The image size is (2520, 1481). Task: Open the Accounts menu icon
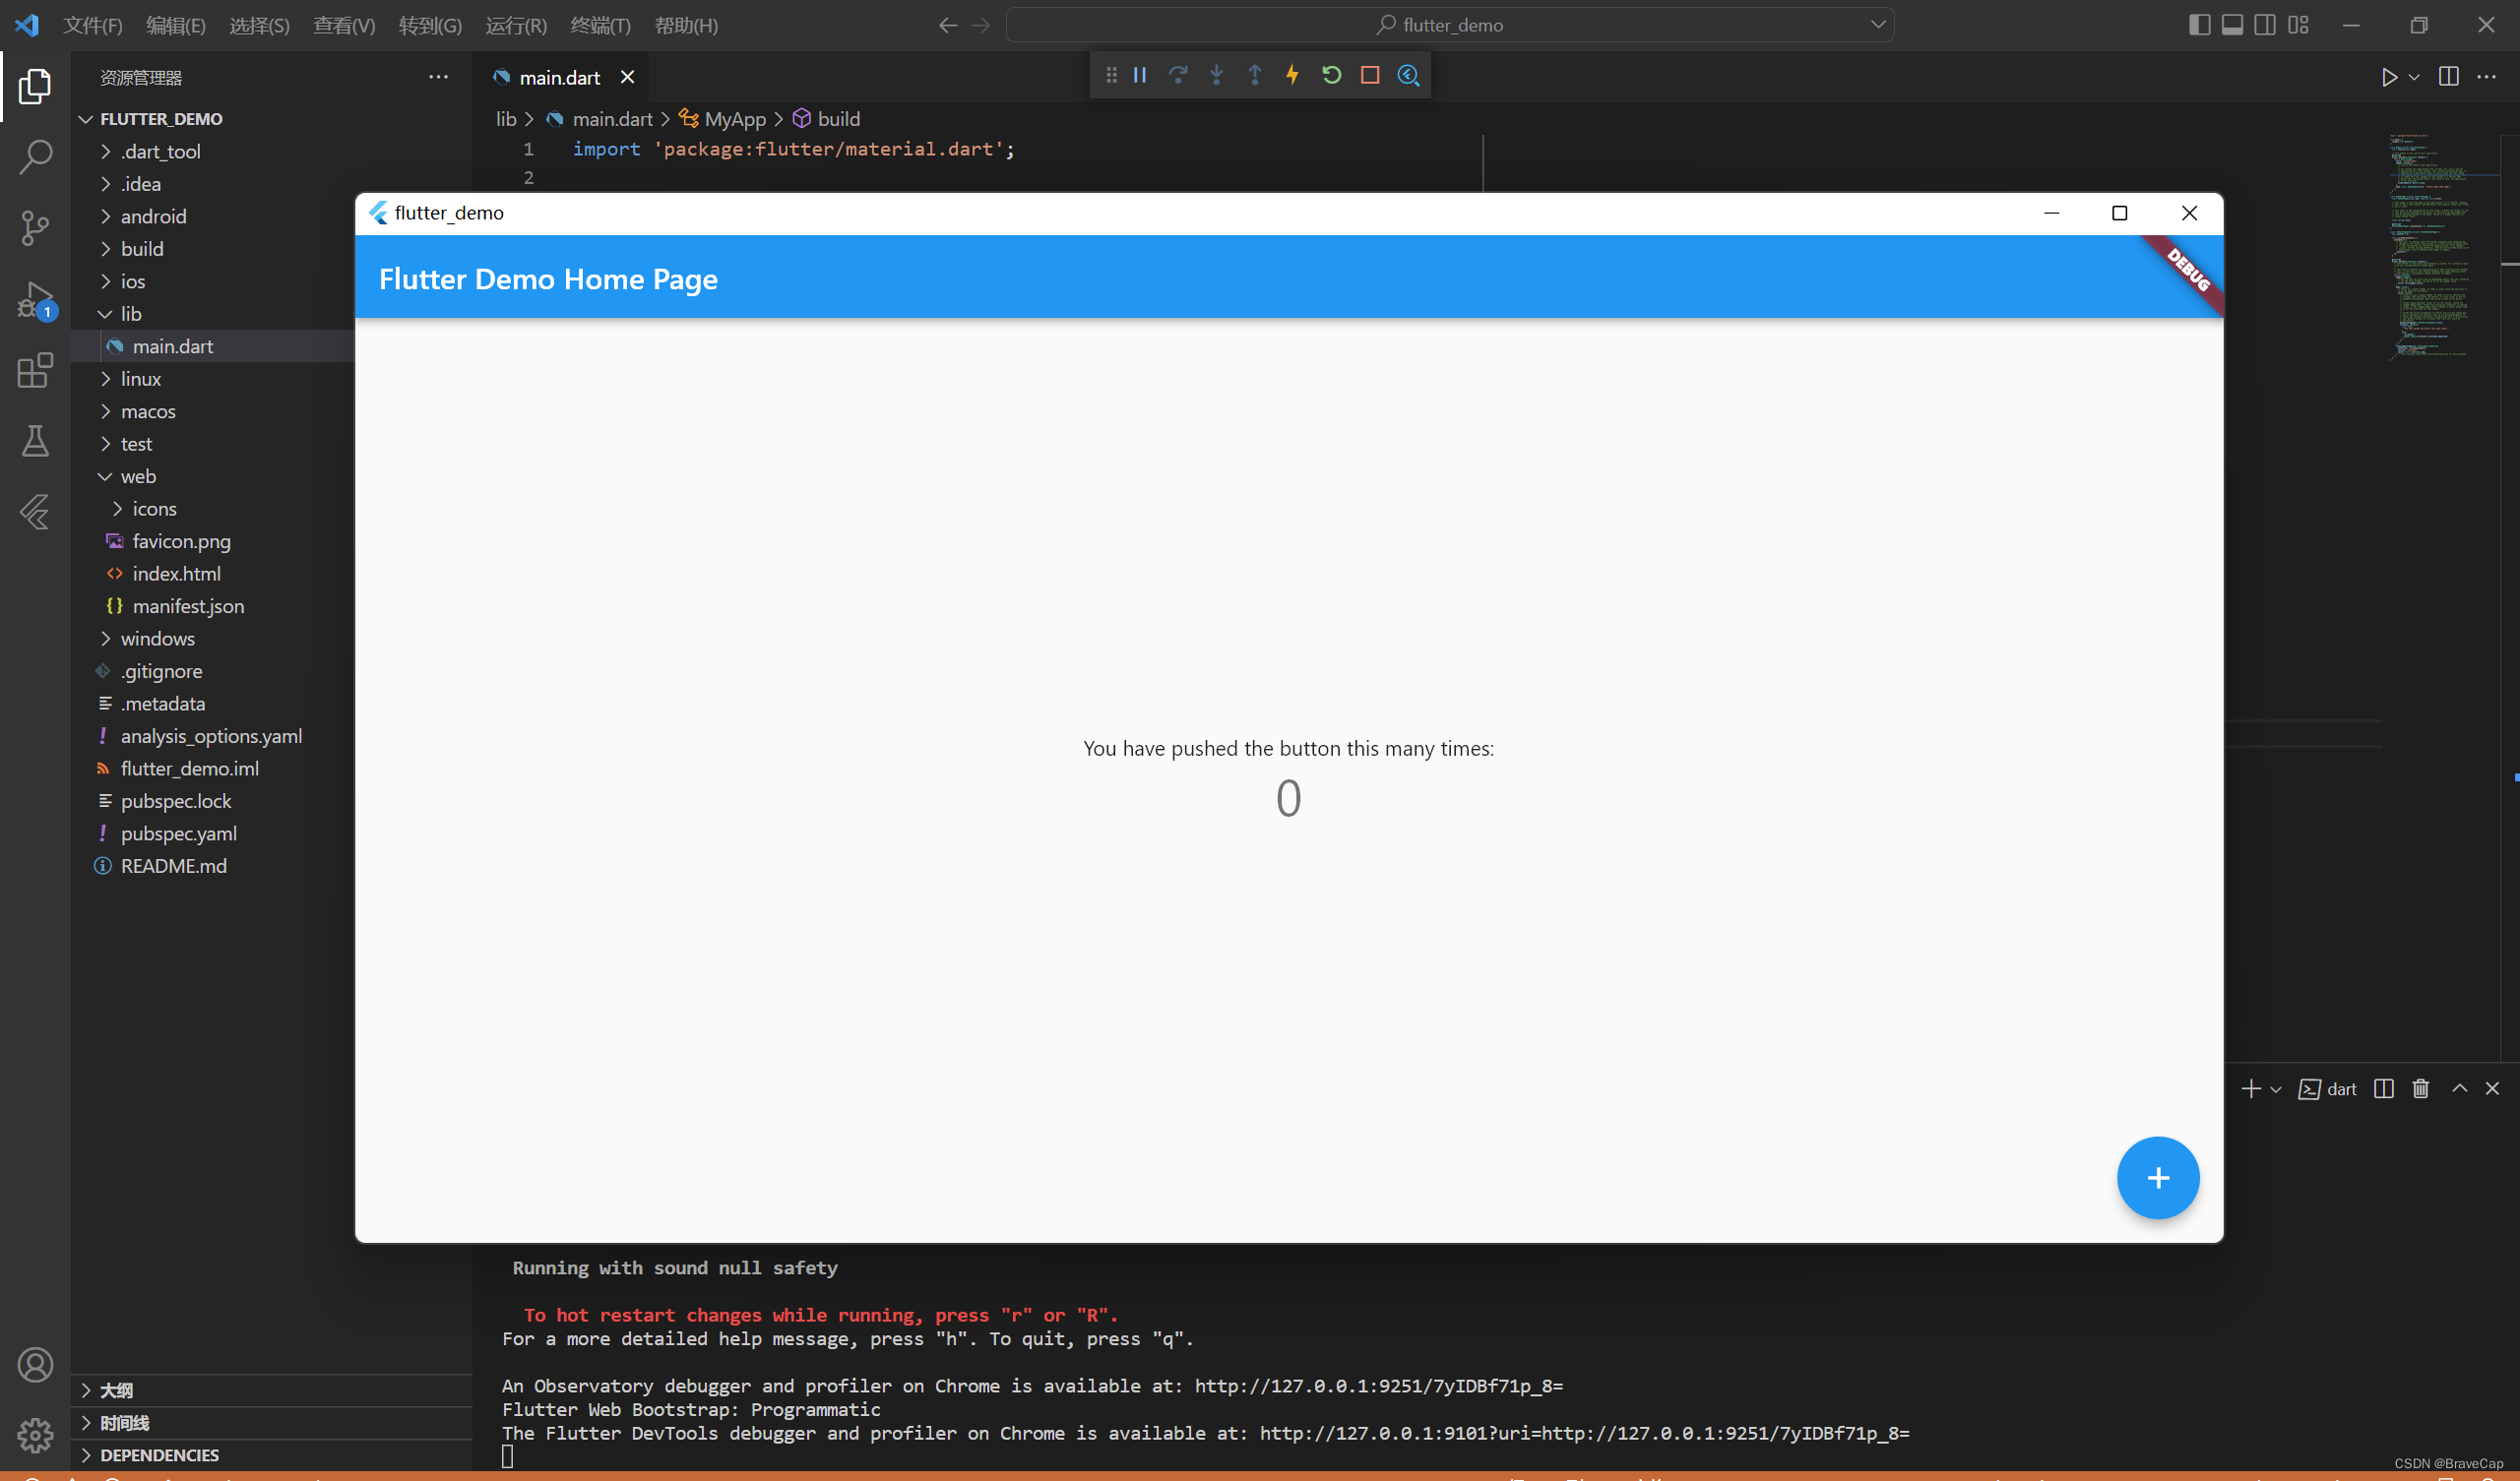[x=35, y=1365]
